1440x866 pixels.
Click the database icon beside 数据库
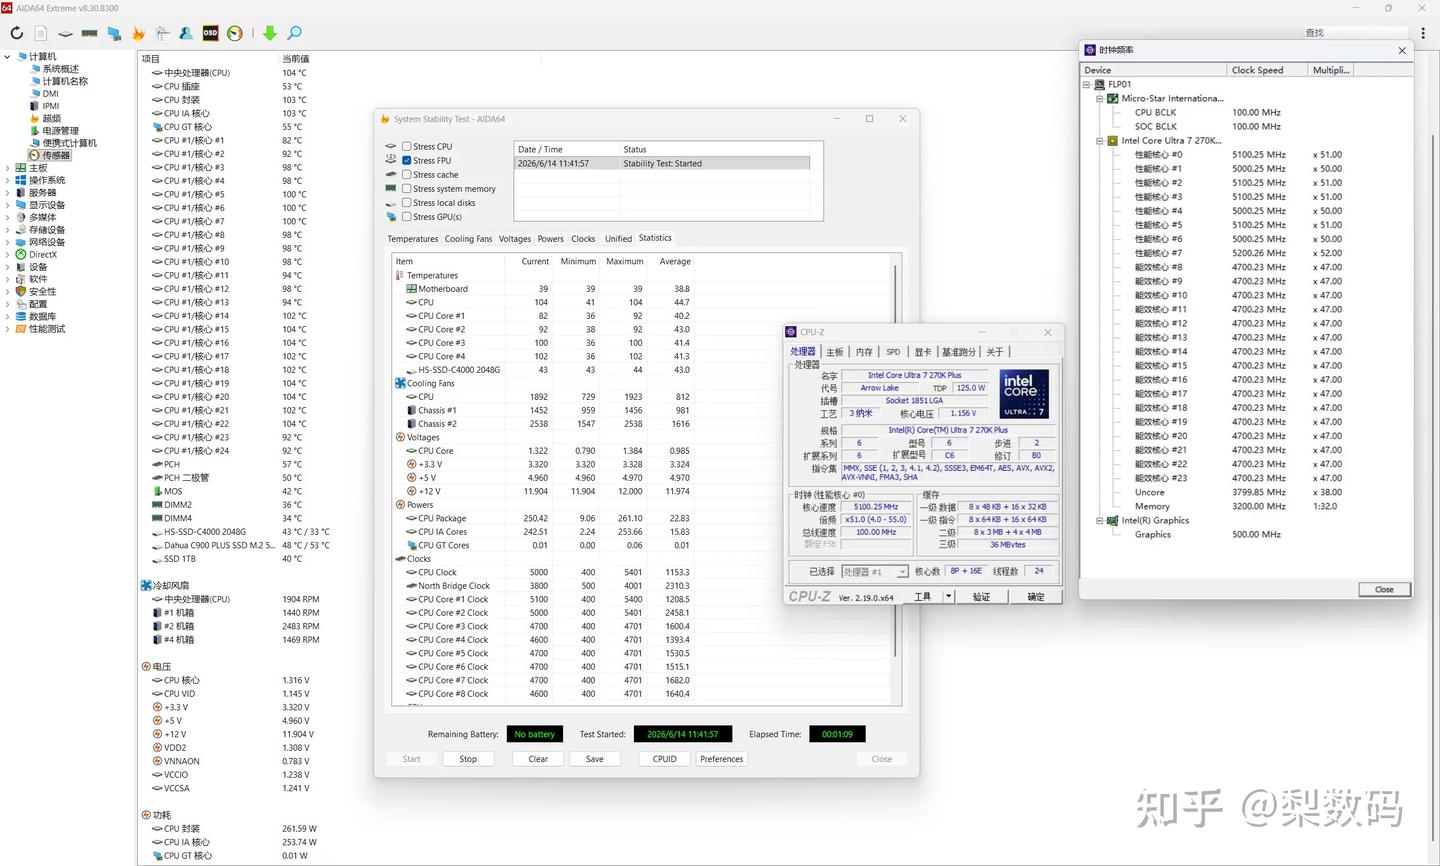(x=21, y=316)
